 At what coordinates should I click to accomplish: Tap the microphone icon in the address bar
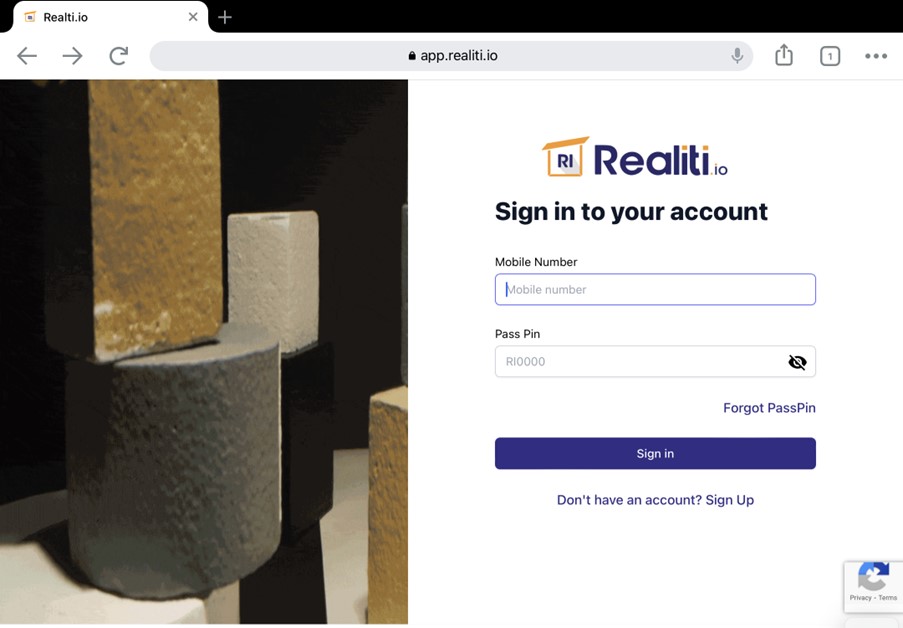[737, 56]
